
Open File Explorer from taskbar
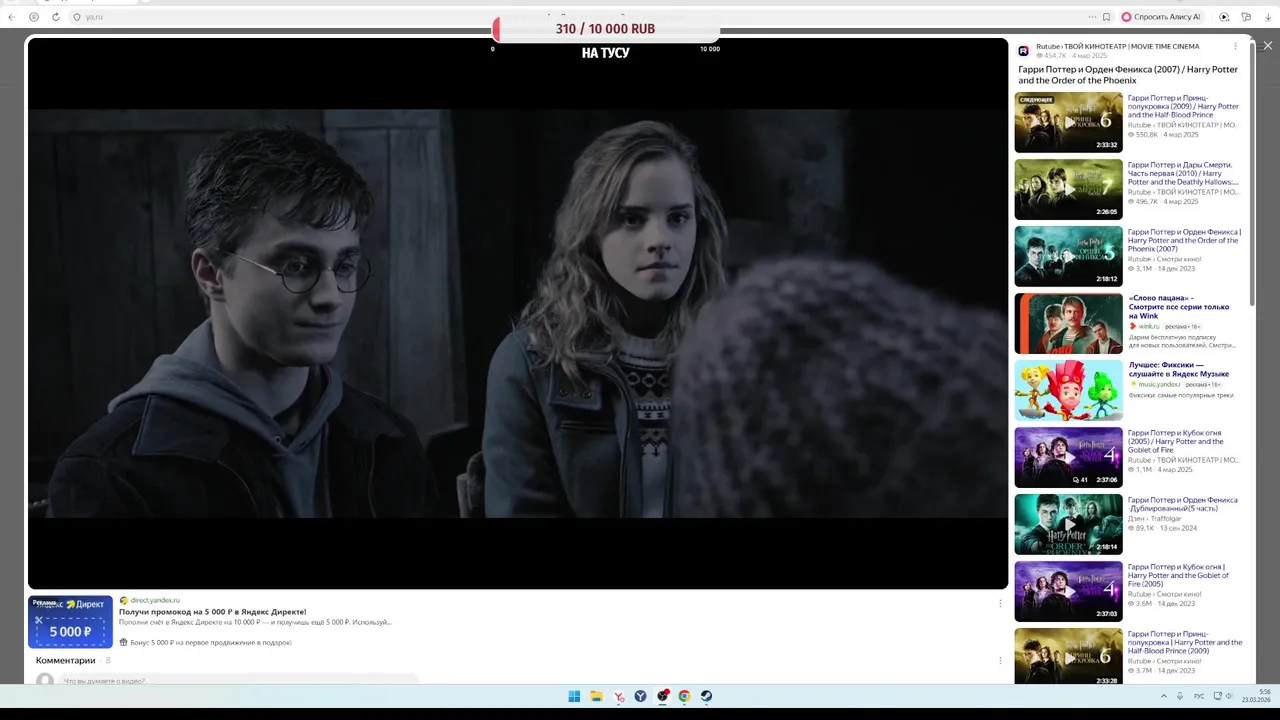pyautogui.click(x=596, y=696)
